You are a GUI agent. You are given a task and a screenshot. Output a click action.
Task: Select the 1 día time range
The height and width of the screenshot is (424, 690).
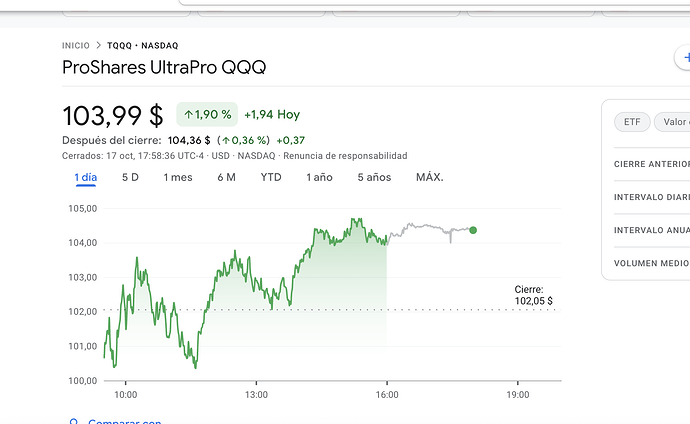point(85,177)
